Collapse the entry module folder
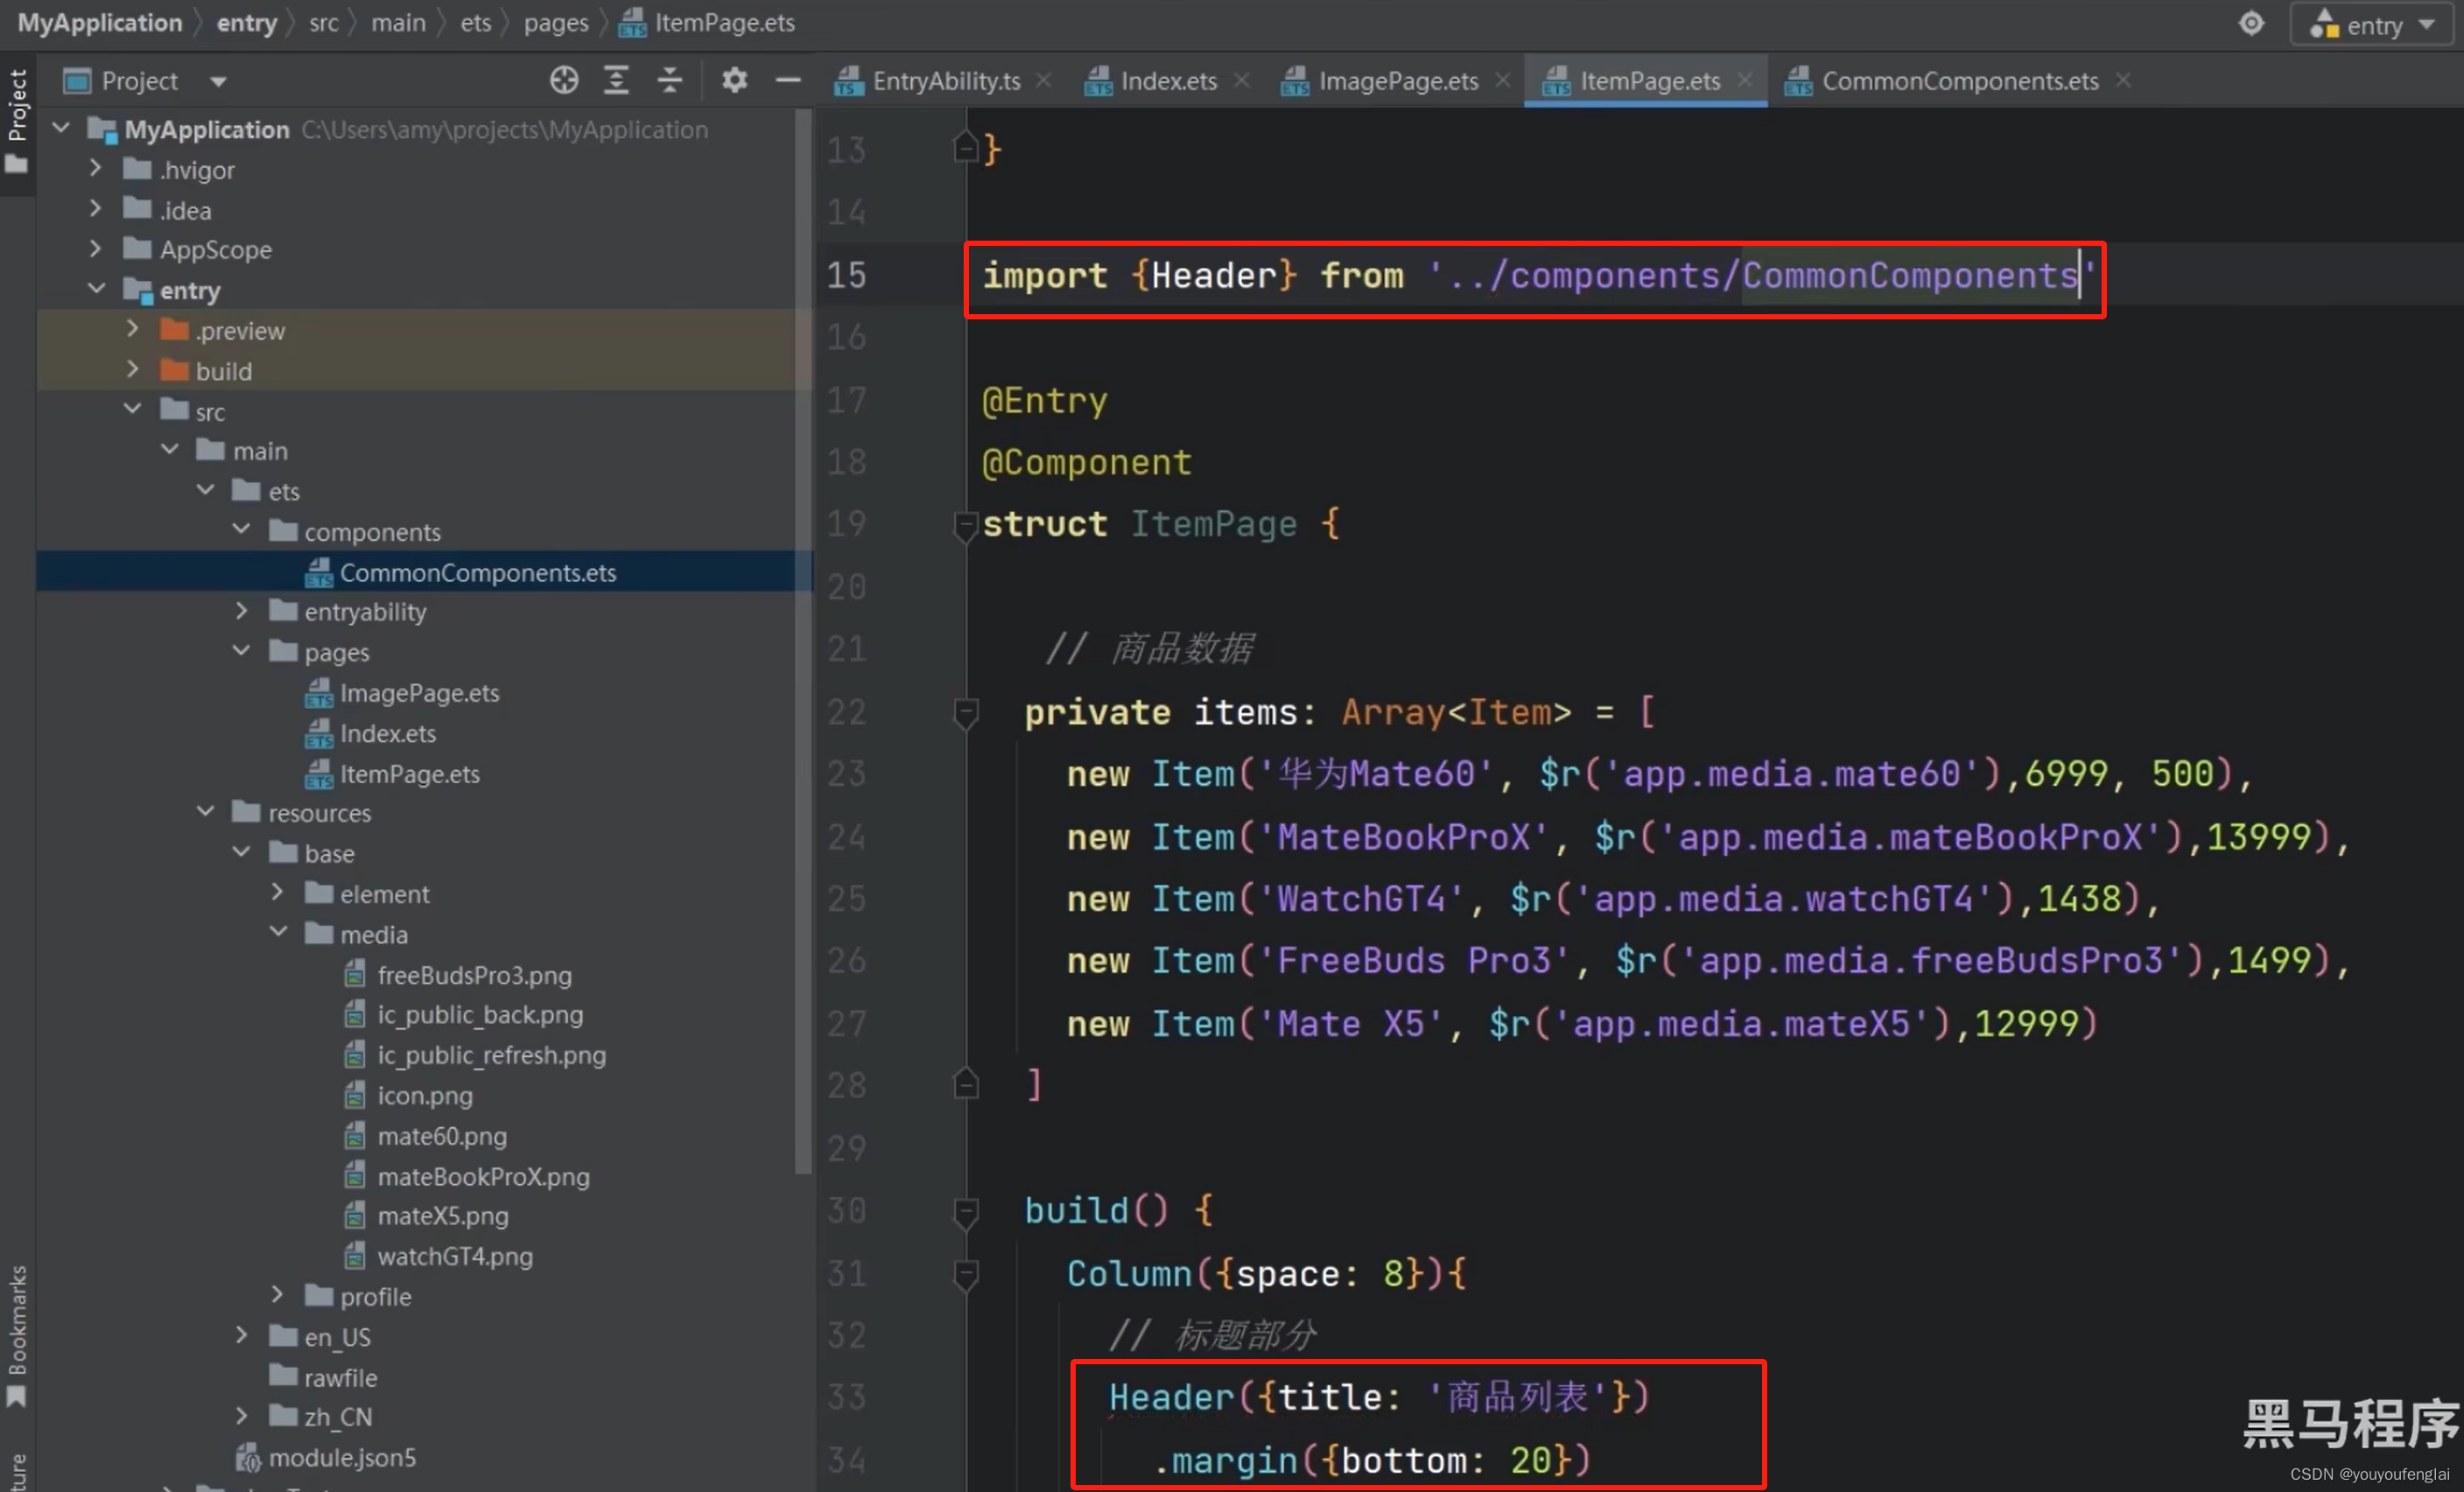The width and height of the screenshot is (2464, 1492). pyautogui.click(x=97, y=288)
